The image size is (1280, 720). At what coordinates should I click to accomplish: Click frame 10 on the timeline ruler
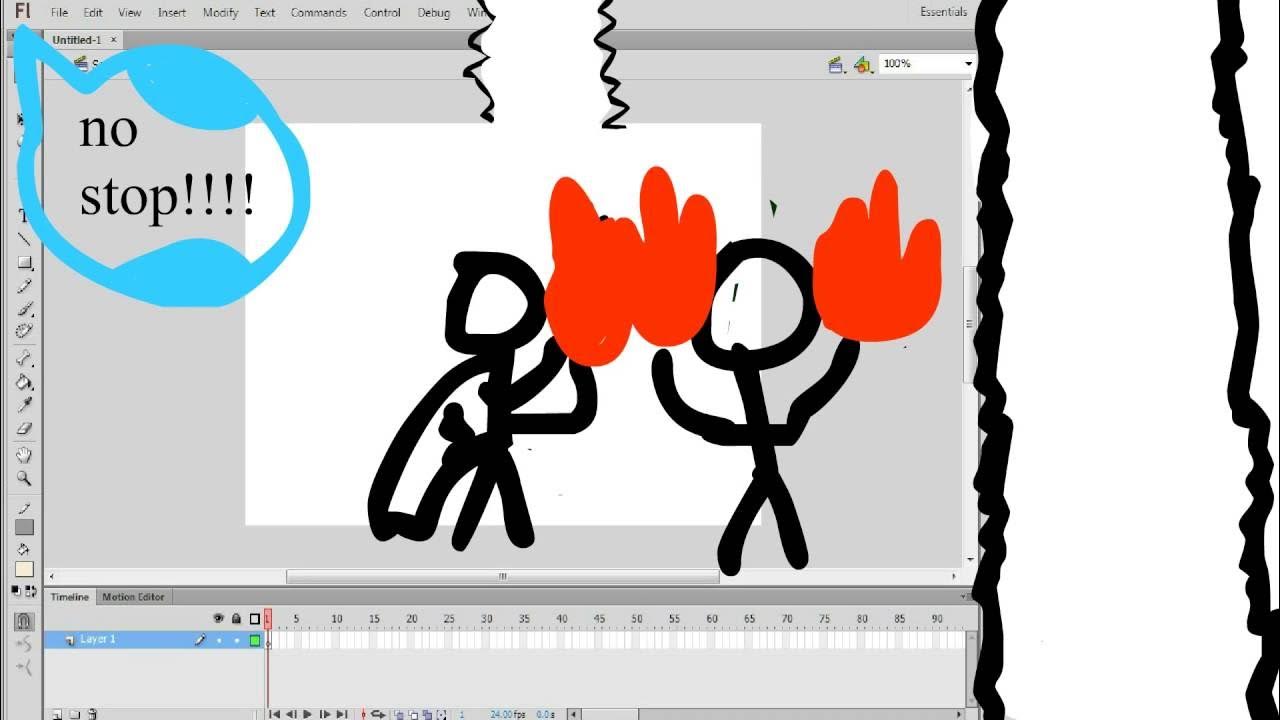tap(337, 619)
